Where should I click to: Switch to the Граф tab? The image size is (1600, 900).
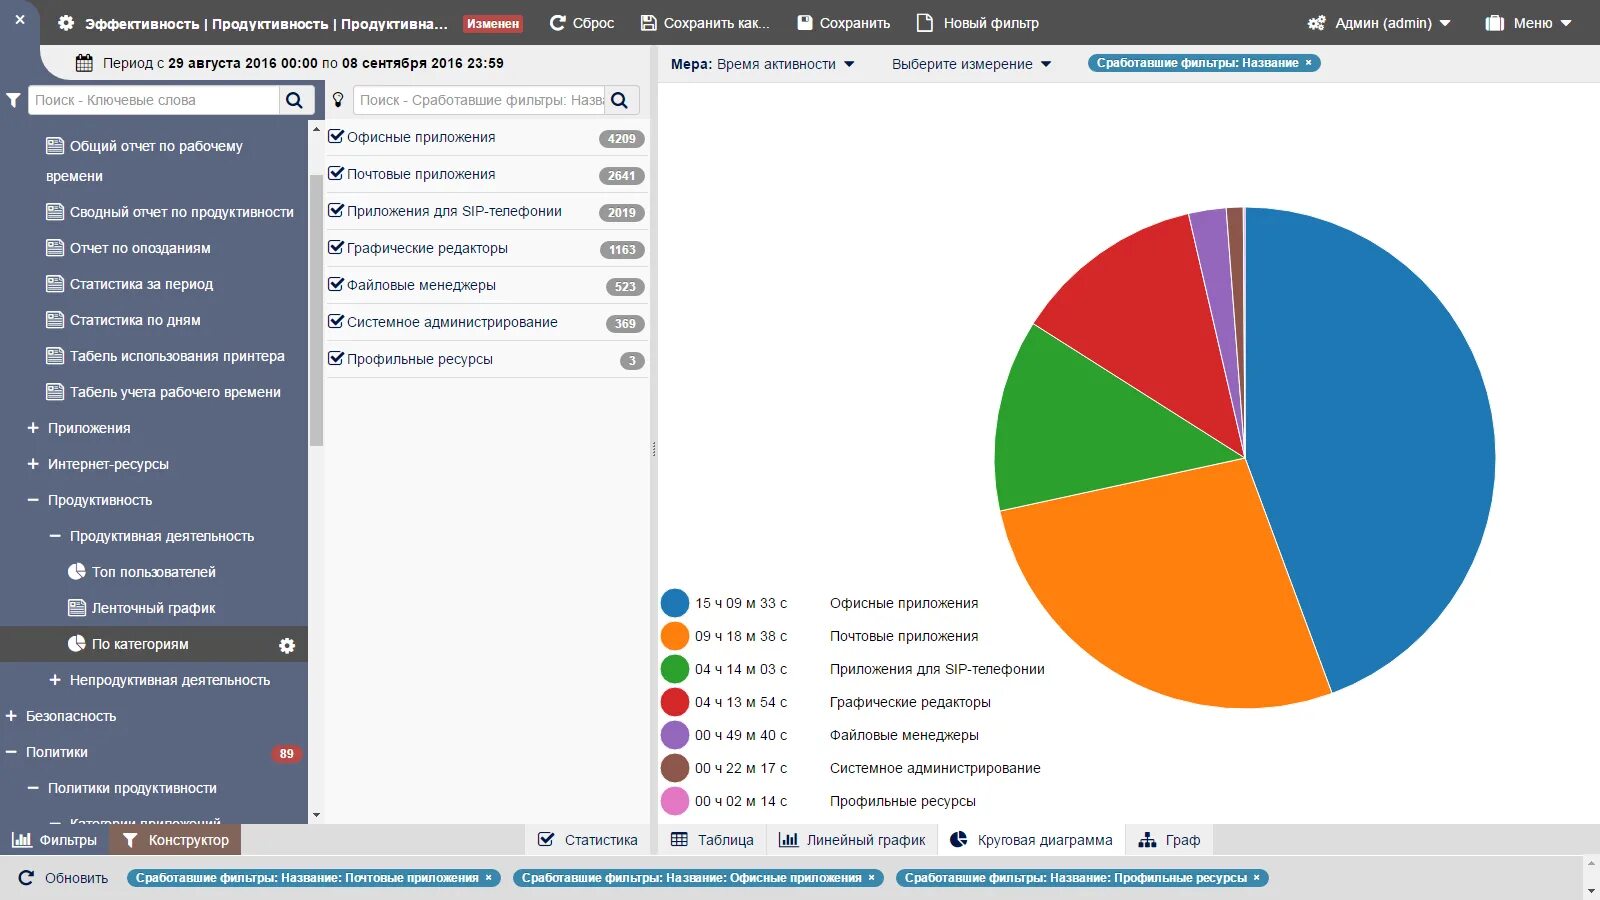[x=1169, y=840]
